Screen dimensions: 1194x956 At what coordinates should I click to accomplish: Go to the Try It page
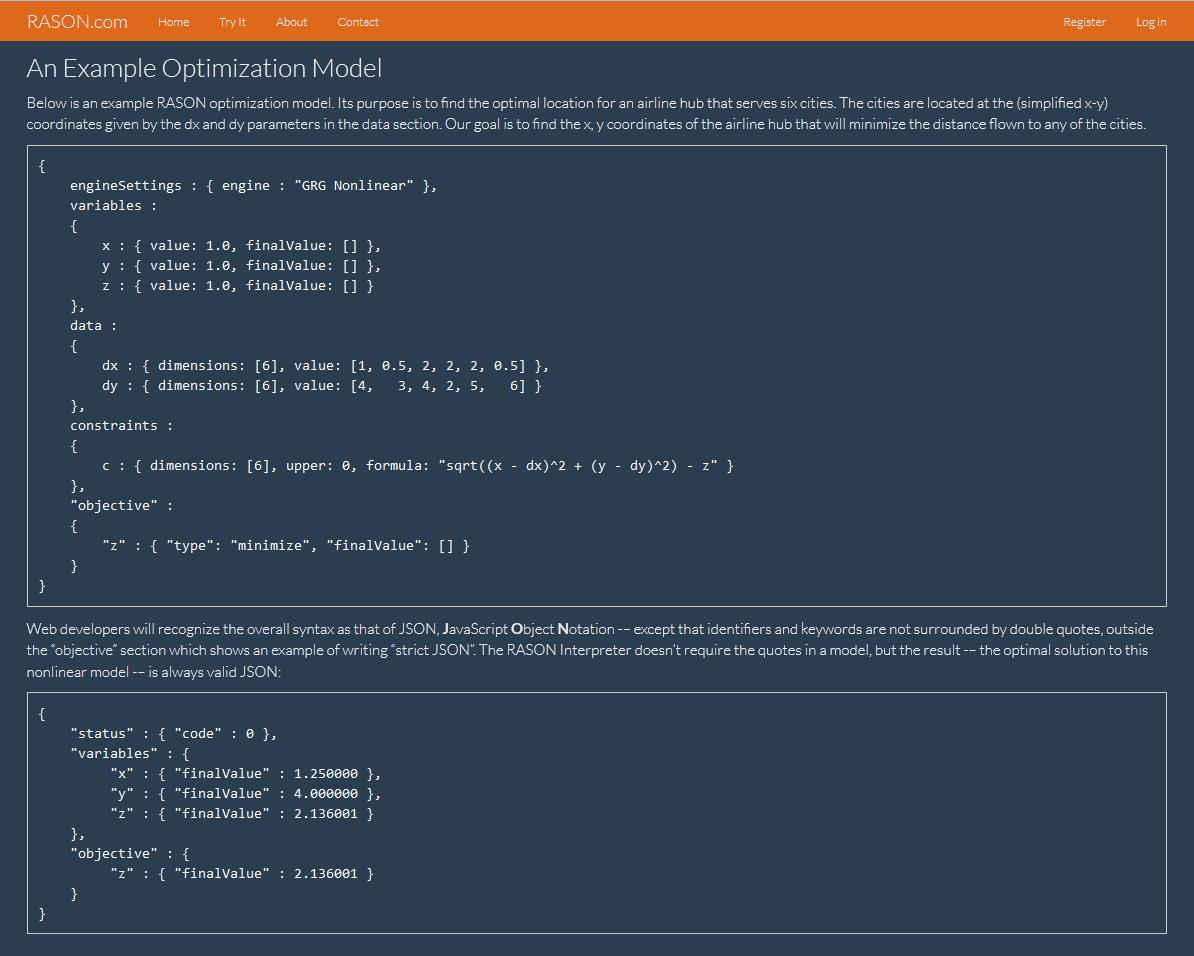click(232, 22)
